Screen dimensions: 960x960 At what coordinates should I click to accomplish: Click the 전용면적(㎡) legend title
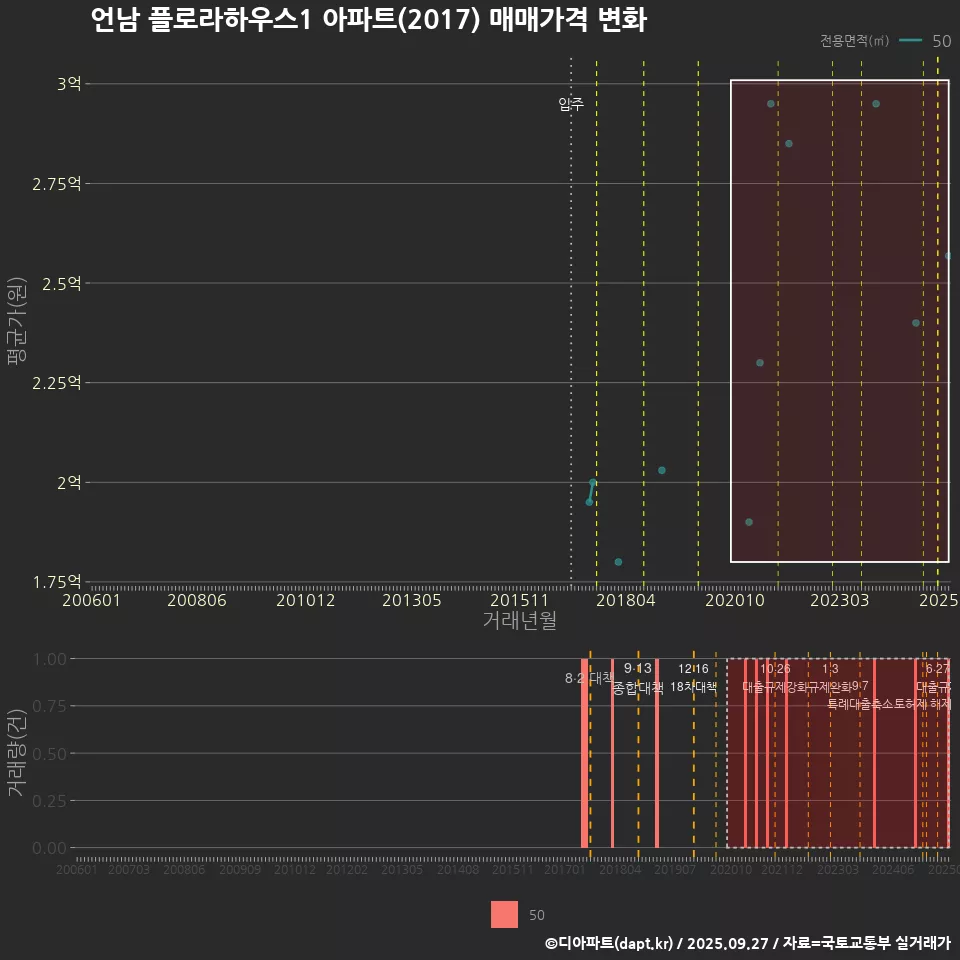(854, 41)
